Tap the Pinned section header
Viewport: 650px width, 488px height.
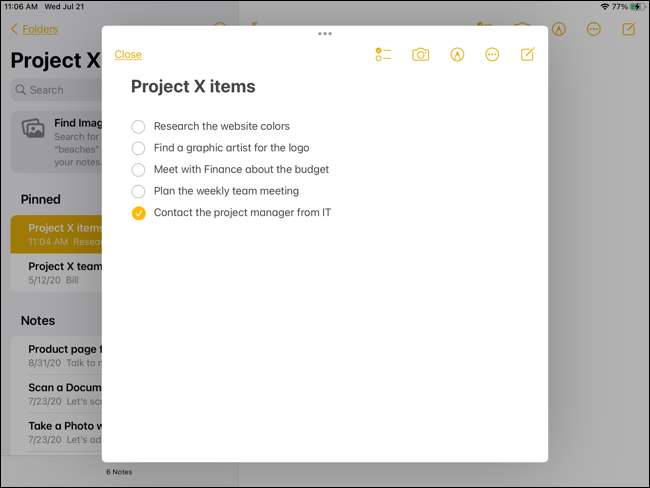pyautogui.click(x=41, y=199)
